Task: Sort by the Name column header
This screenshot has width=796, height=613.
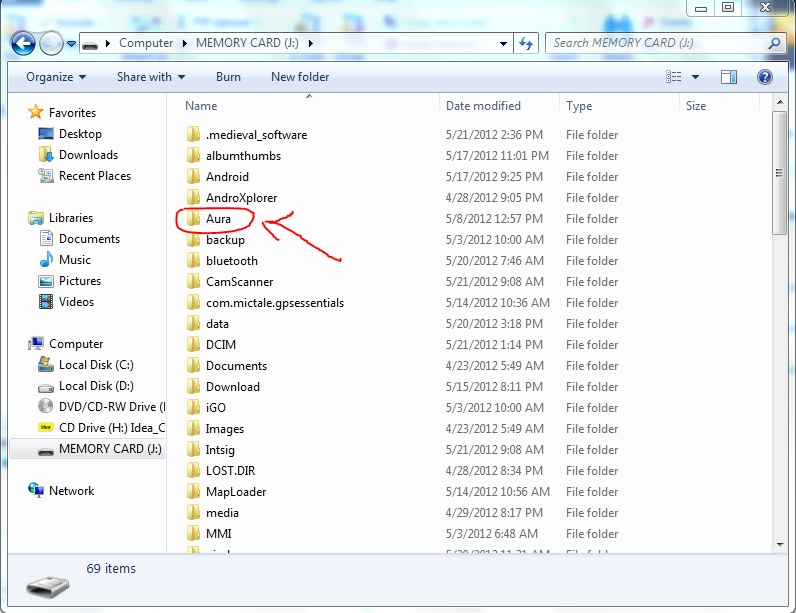Action: [x=201, y=106]
